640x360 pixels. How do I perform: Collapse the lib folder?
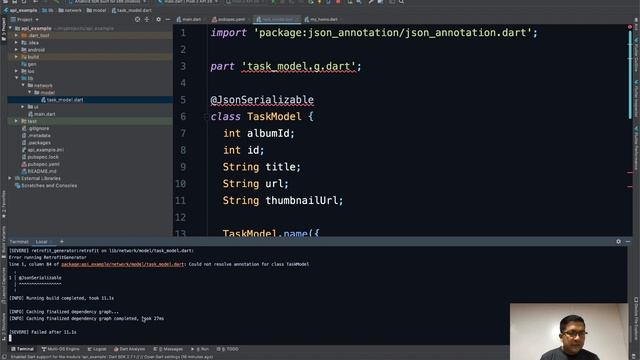pyautogui.click(x=17, y=78)
